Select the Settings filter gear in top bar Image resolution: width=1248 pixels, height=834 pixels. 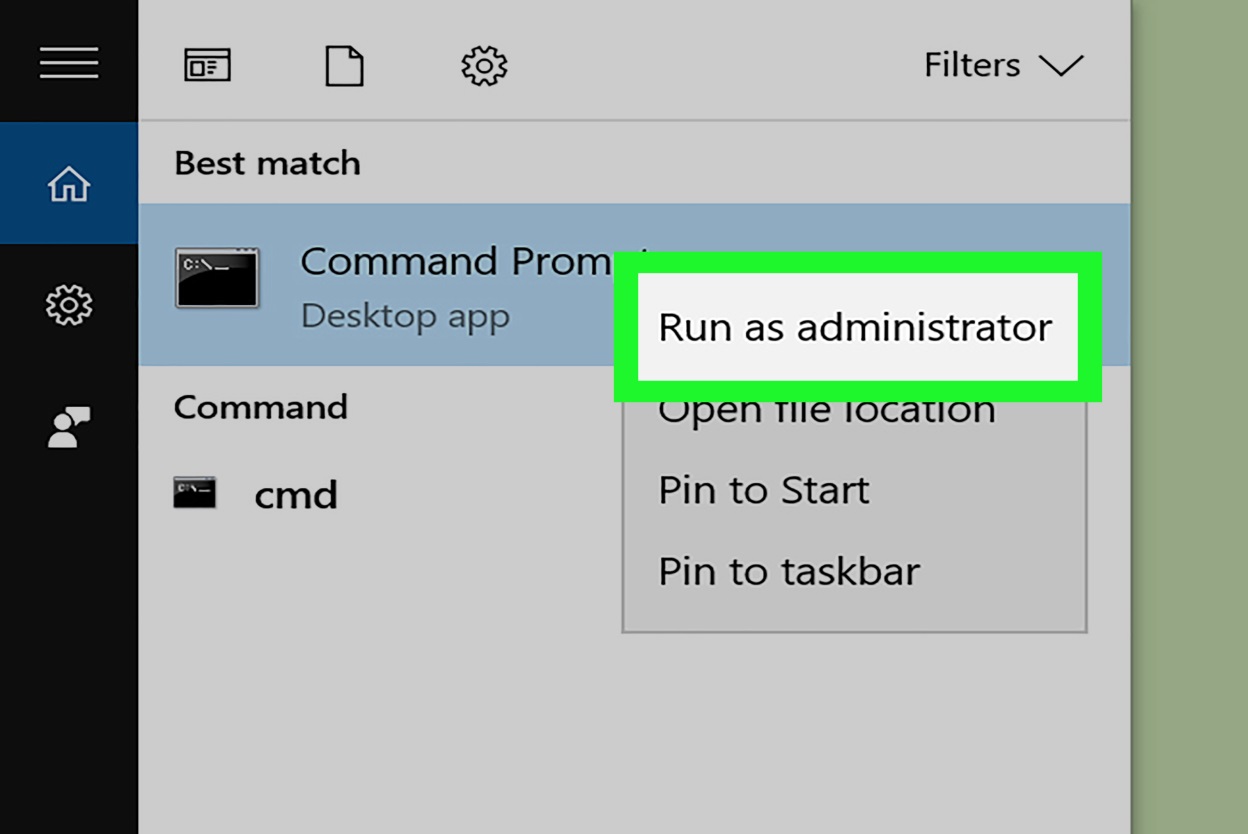484,67
